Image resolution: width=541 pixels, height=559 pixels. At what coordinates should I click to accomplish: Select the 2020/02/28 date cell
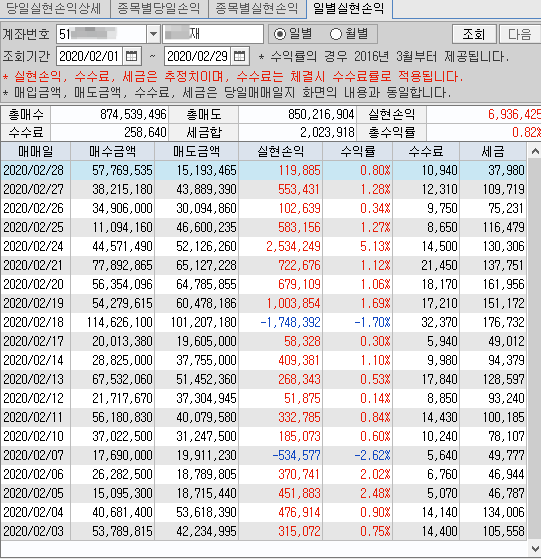[x=36, y=170]
